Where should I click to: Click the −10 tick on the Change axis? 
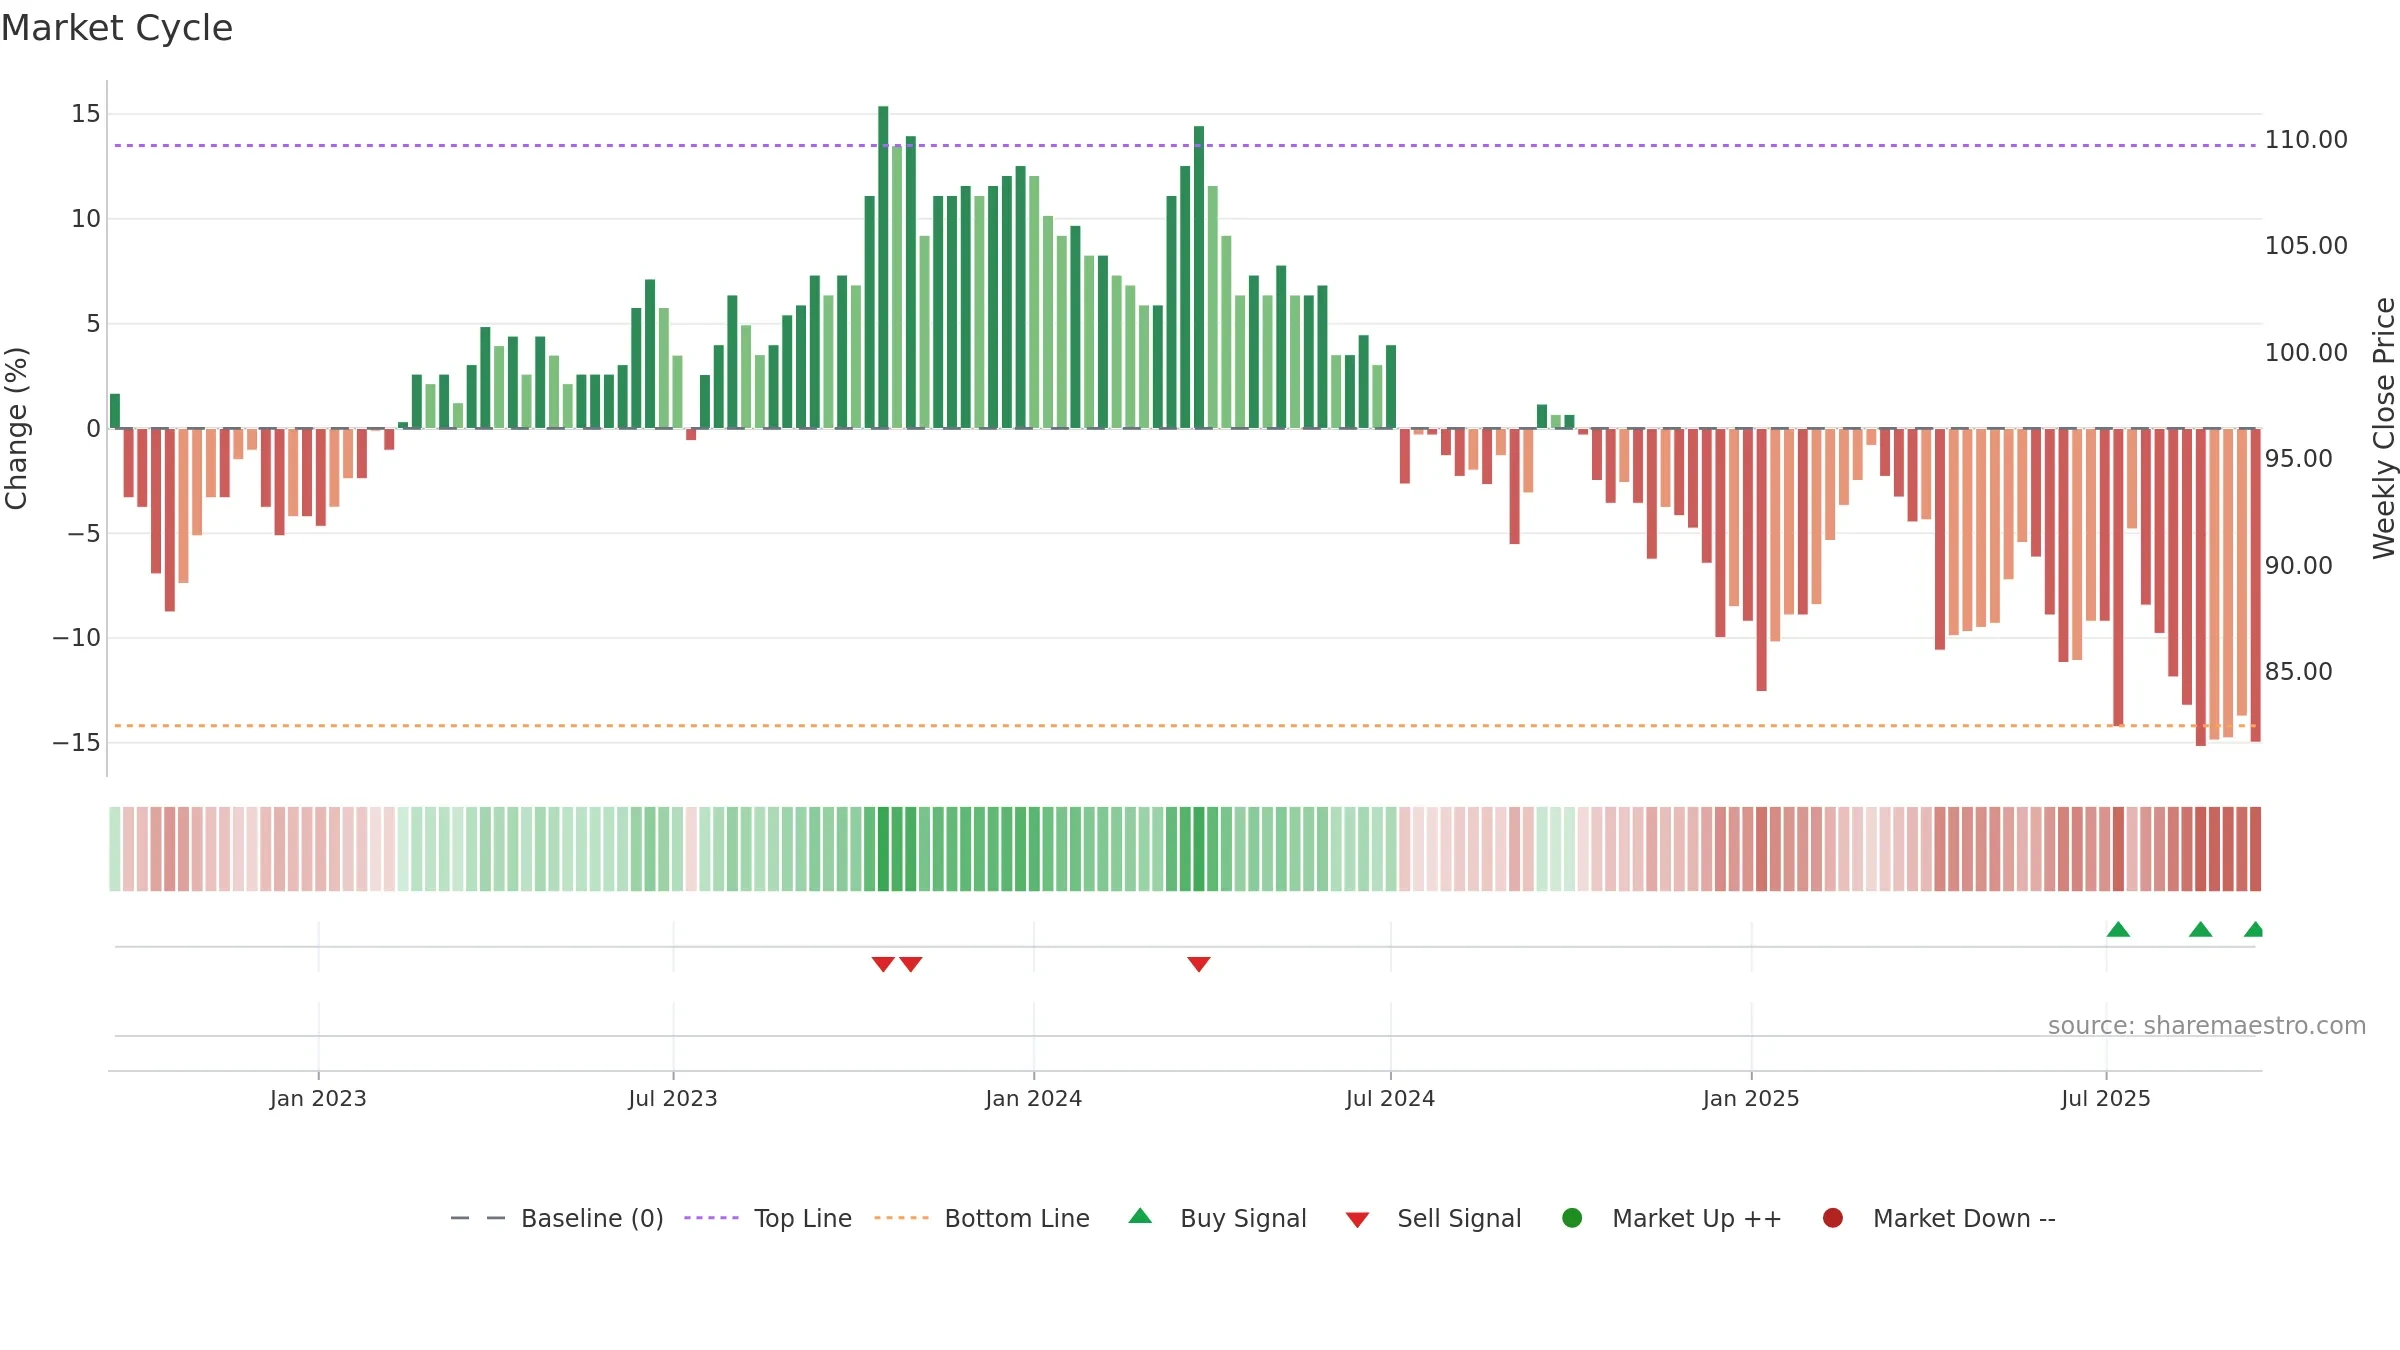pyautogui.click(x=77, y=637)
